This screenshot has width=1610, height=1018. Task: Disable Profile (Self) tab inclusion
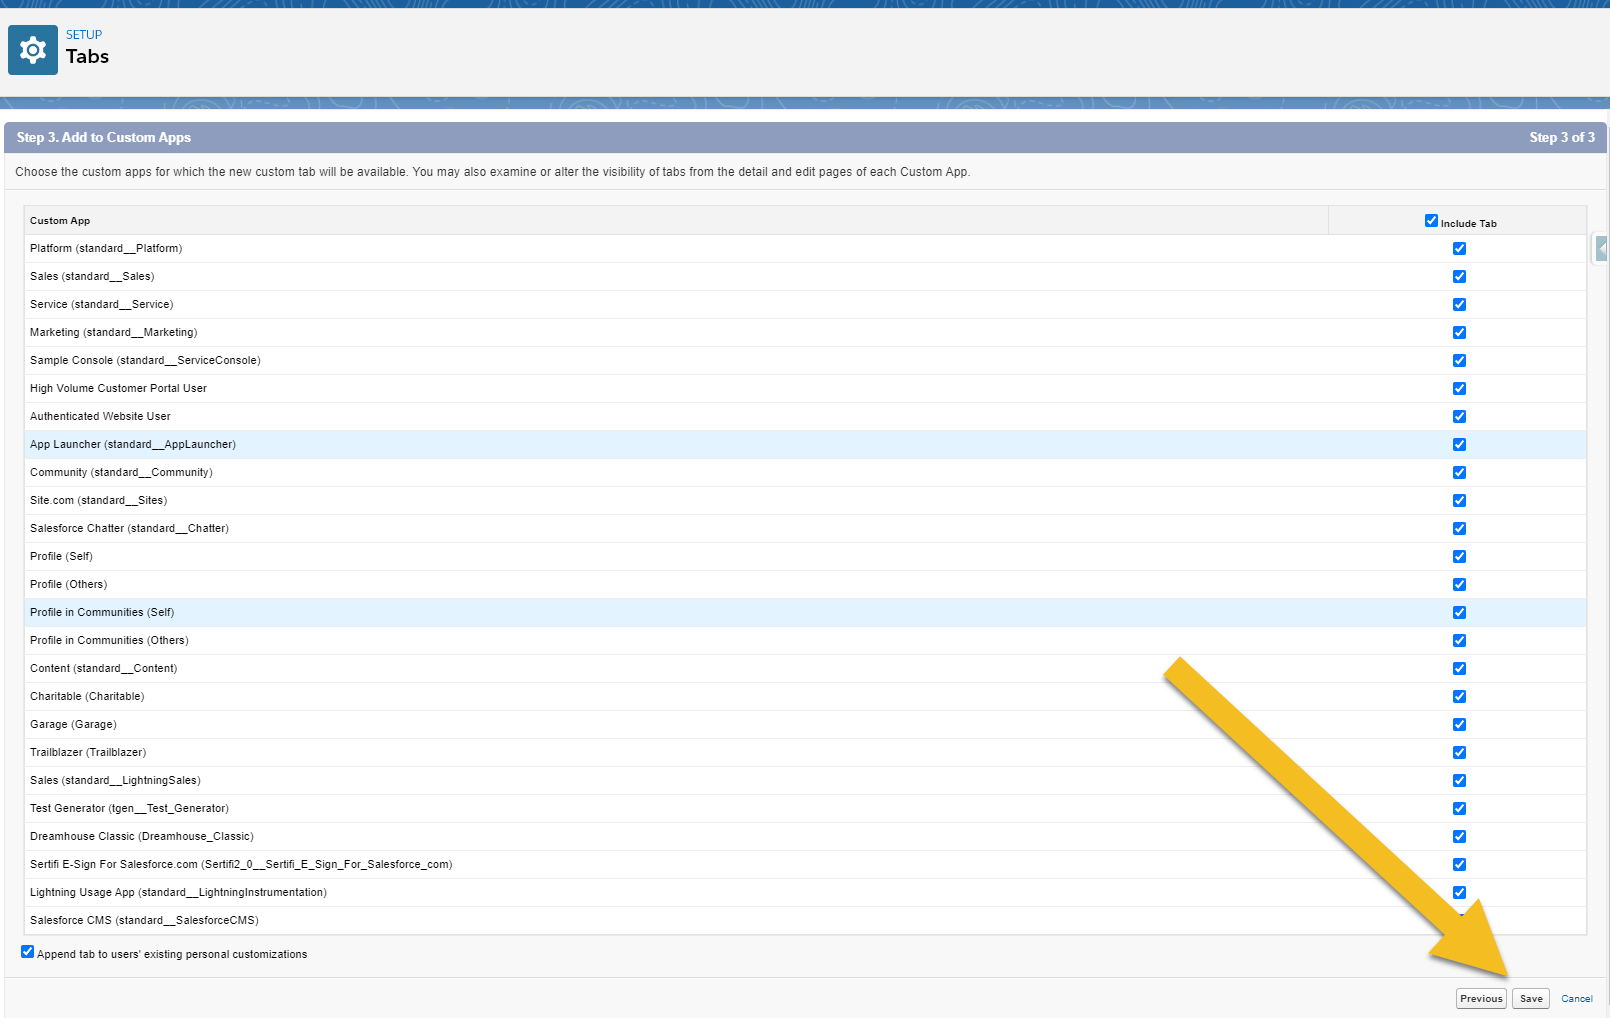coord(1459,556)
